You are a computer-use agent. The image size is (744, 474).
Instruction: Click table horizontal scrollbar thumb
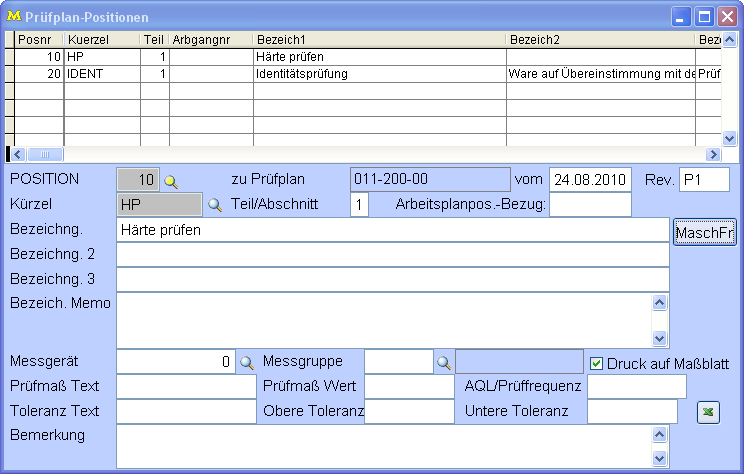point(45,154)
